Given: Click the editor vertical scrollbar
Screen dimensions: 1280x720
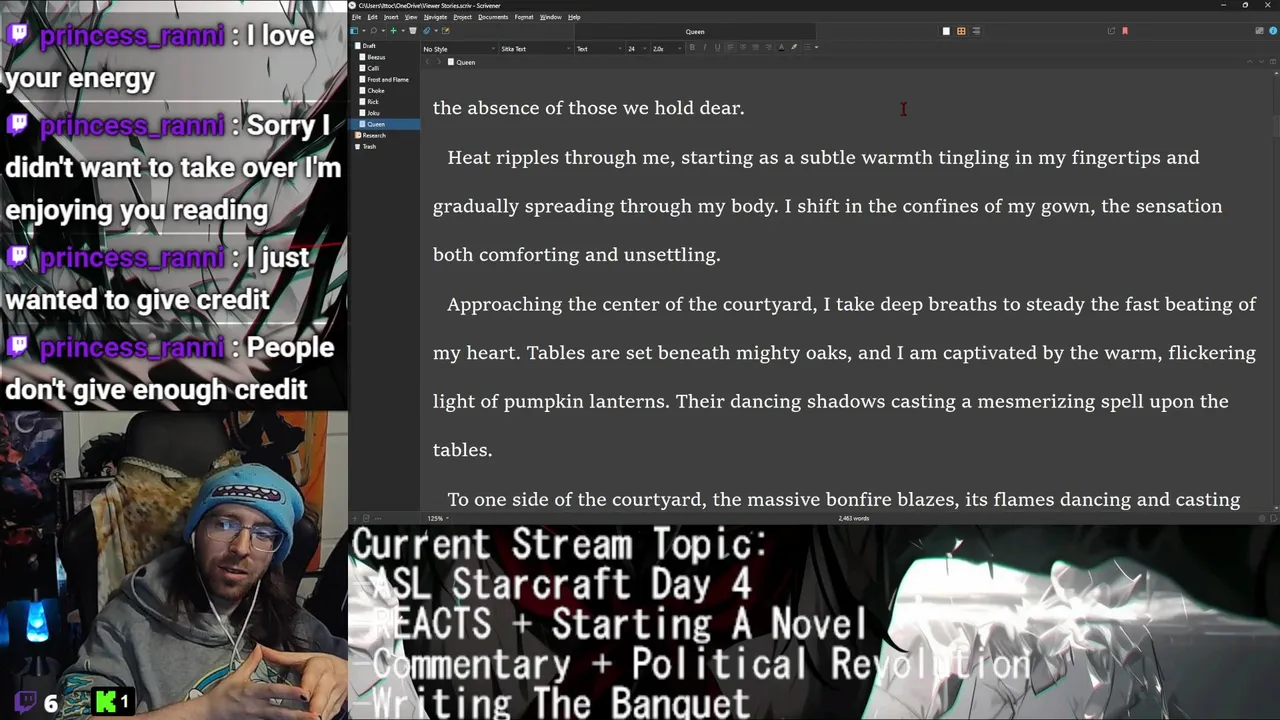Looking at the screenshot, I should (1275, 290).
